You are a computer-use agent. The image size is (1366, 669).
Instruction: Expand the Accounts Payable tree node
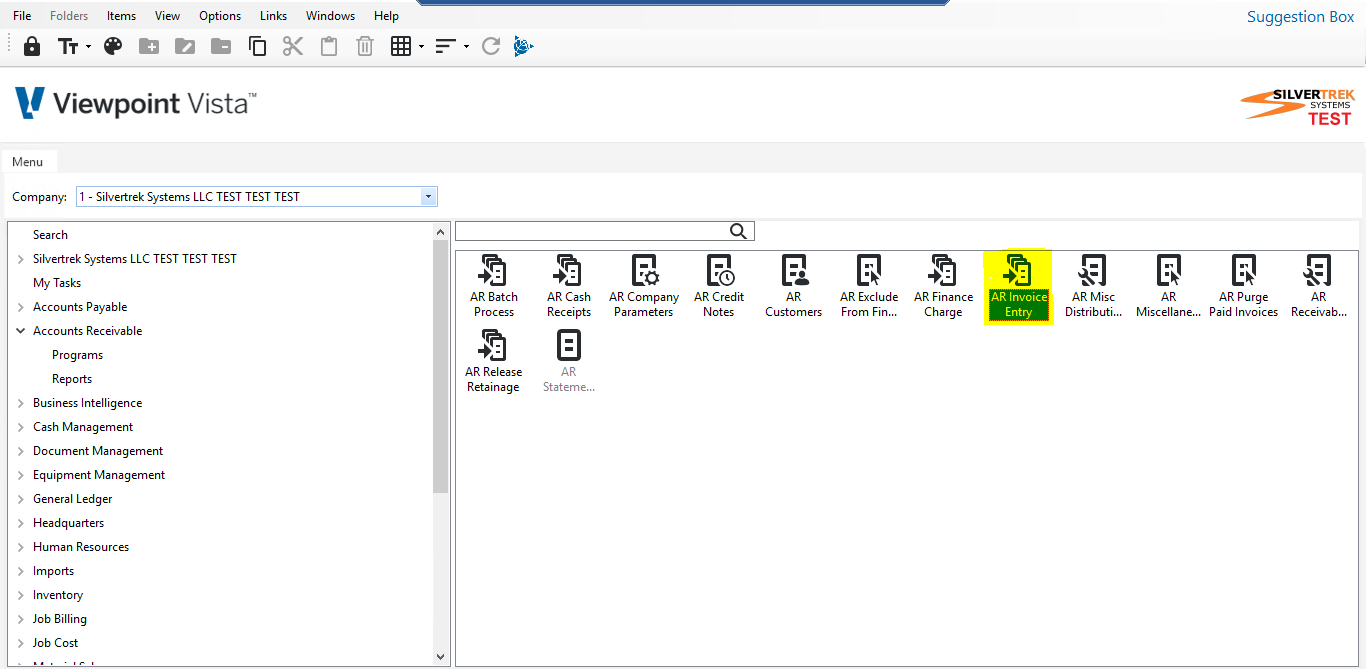[x=21, y=307]
